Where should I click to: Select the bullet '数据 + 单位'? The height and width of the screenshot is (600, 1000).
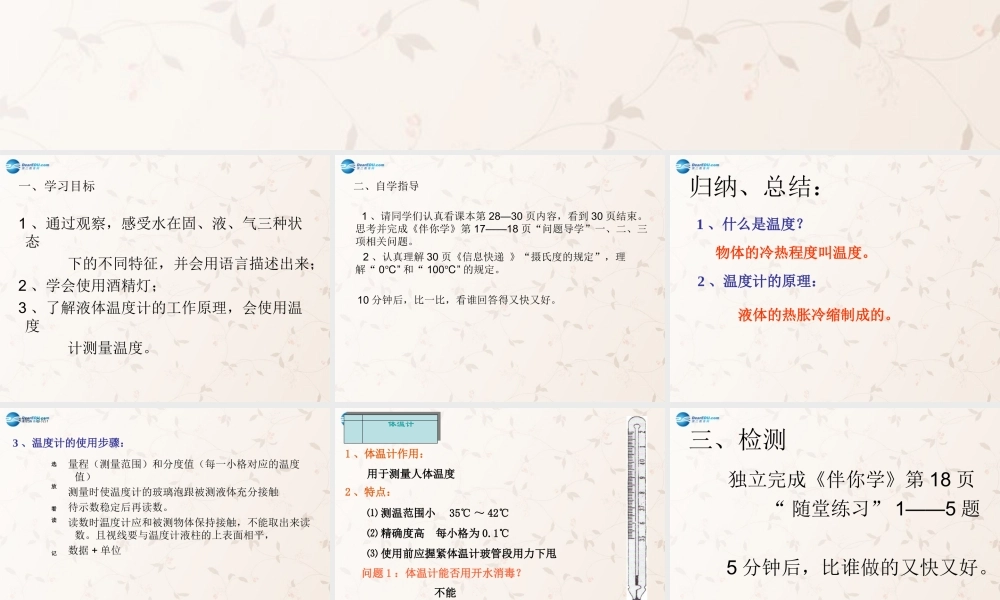click(x=94, y=550)
